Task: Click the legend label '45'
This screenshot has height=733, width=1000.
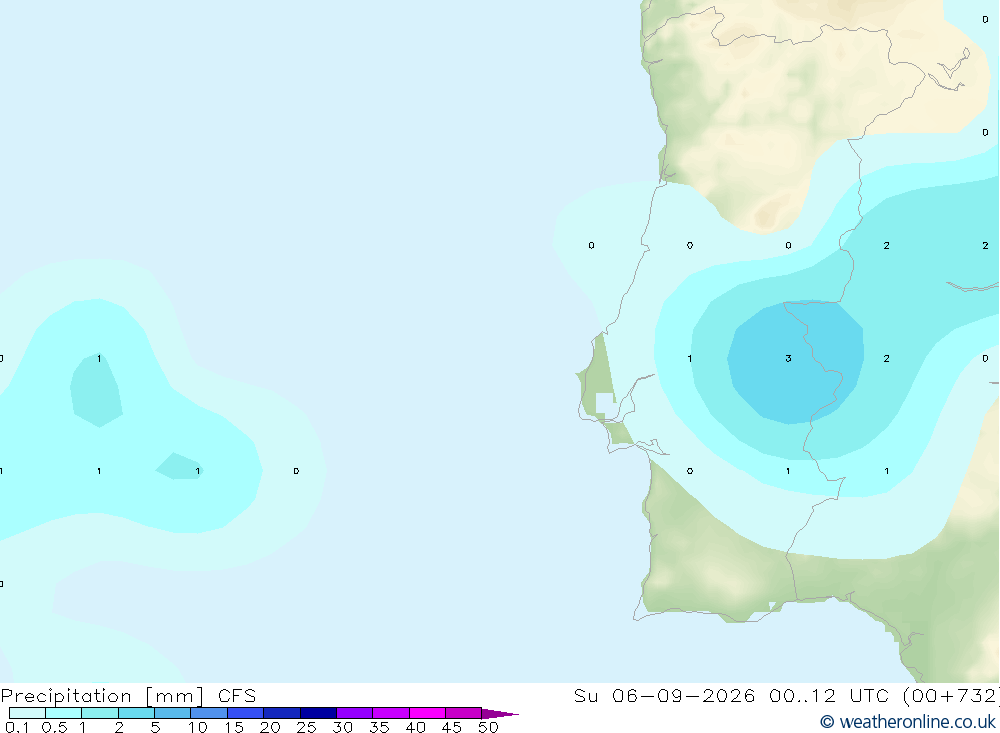Action: coord(452,727)
